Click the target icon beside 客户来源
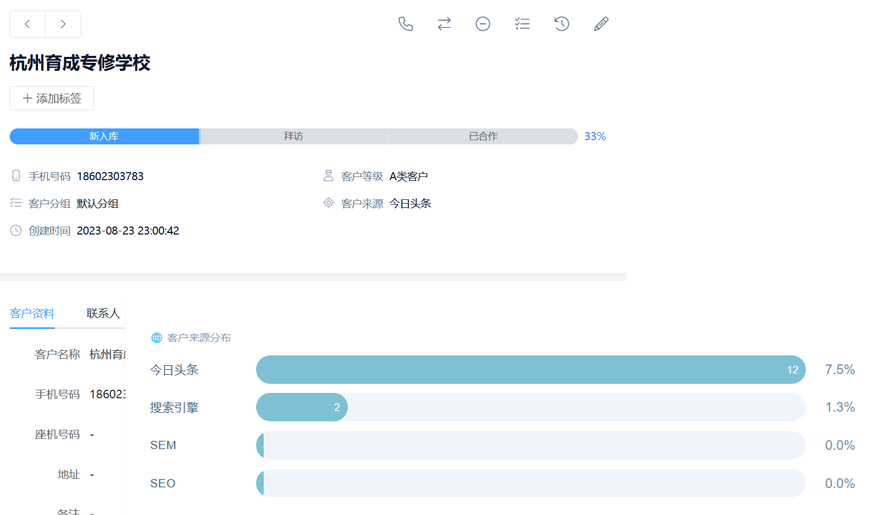 328,203
